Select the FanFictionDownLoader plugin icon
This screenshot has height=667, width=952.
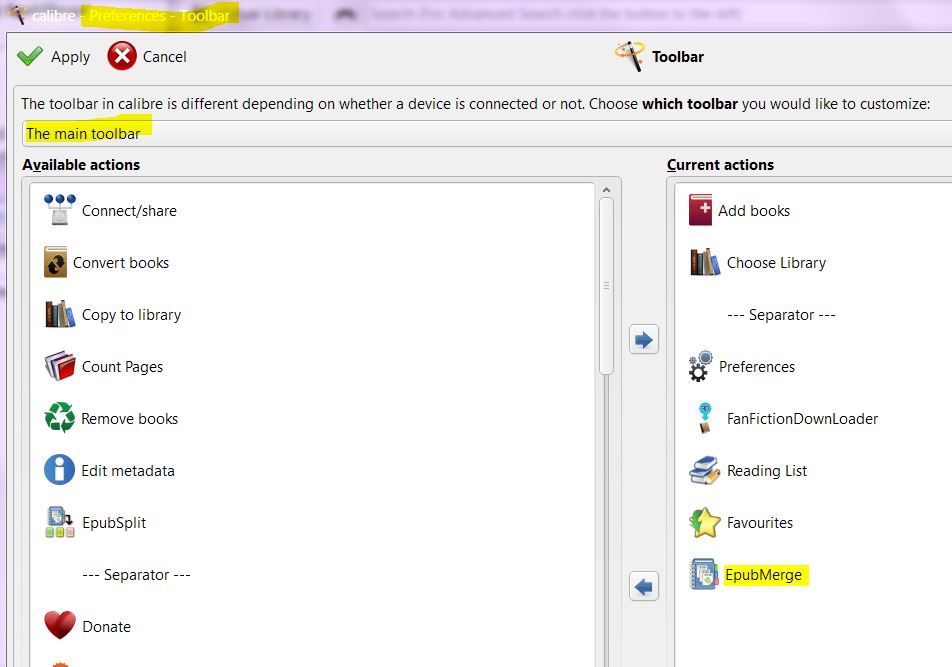(704, 418)
